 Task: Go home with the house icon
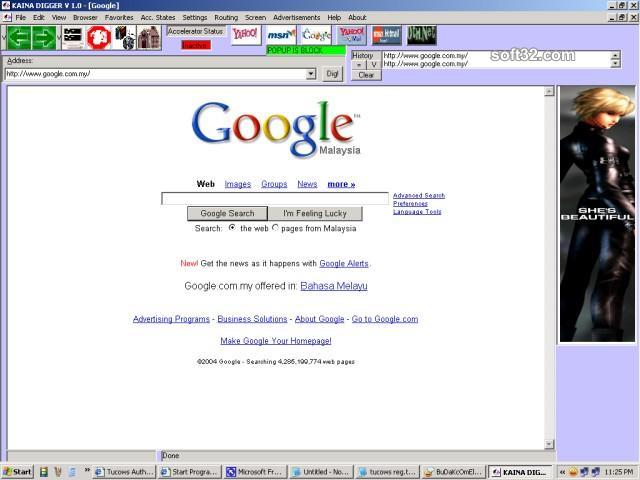click(149, 38)
